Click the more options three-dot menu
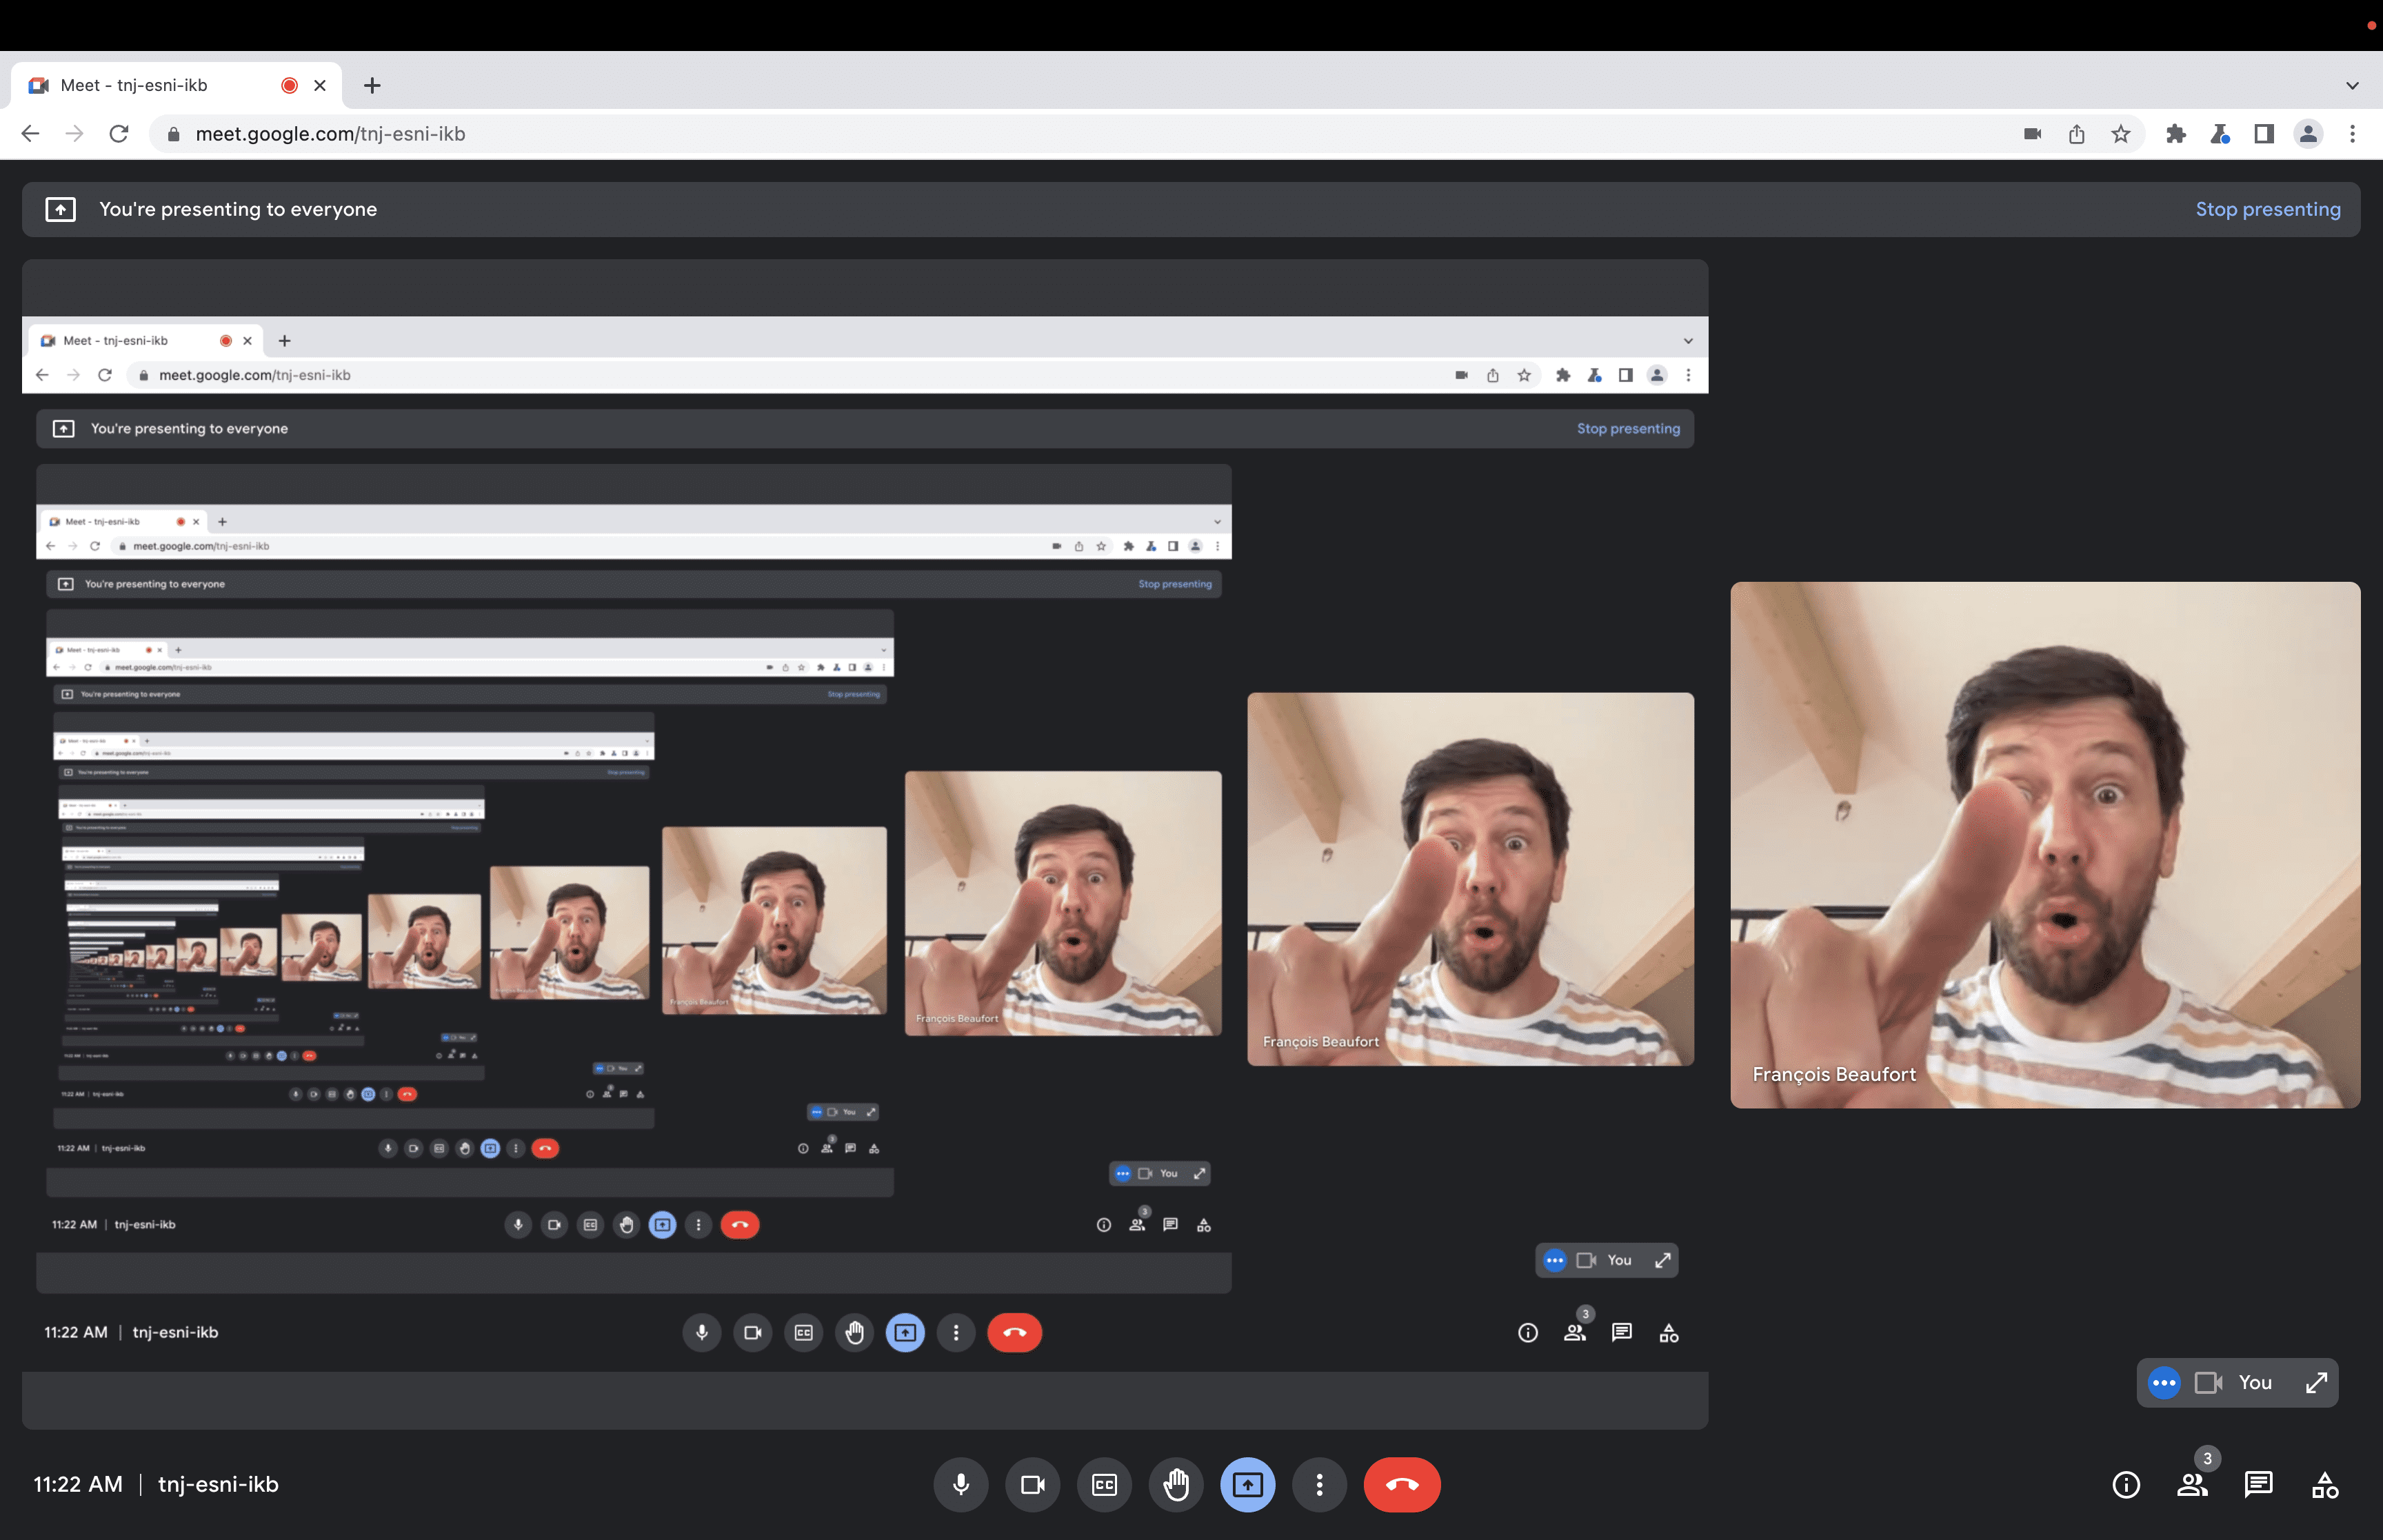Viewport: 2383px width, 1540px height. (x=1318, y=1484)
